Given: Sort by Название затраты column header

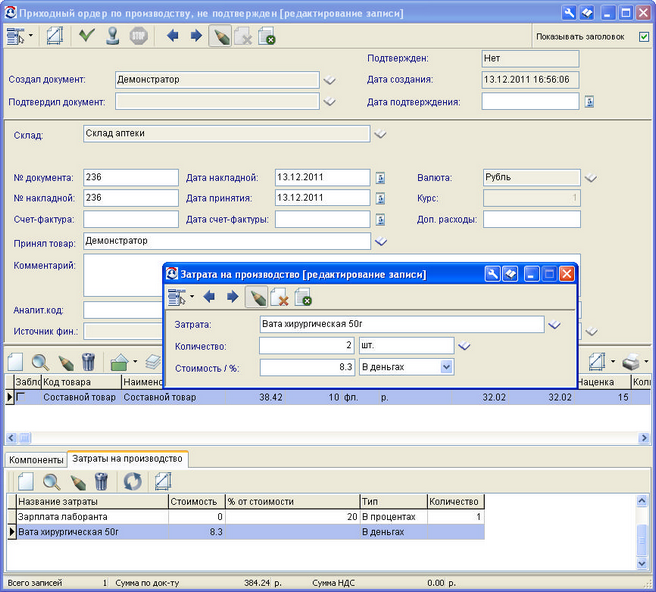Looking at the screenshot, I should pyautogui.click(x=92, y=502).
